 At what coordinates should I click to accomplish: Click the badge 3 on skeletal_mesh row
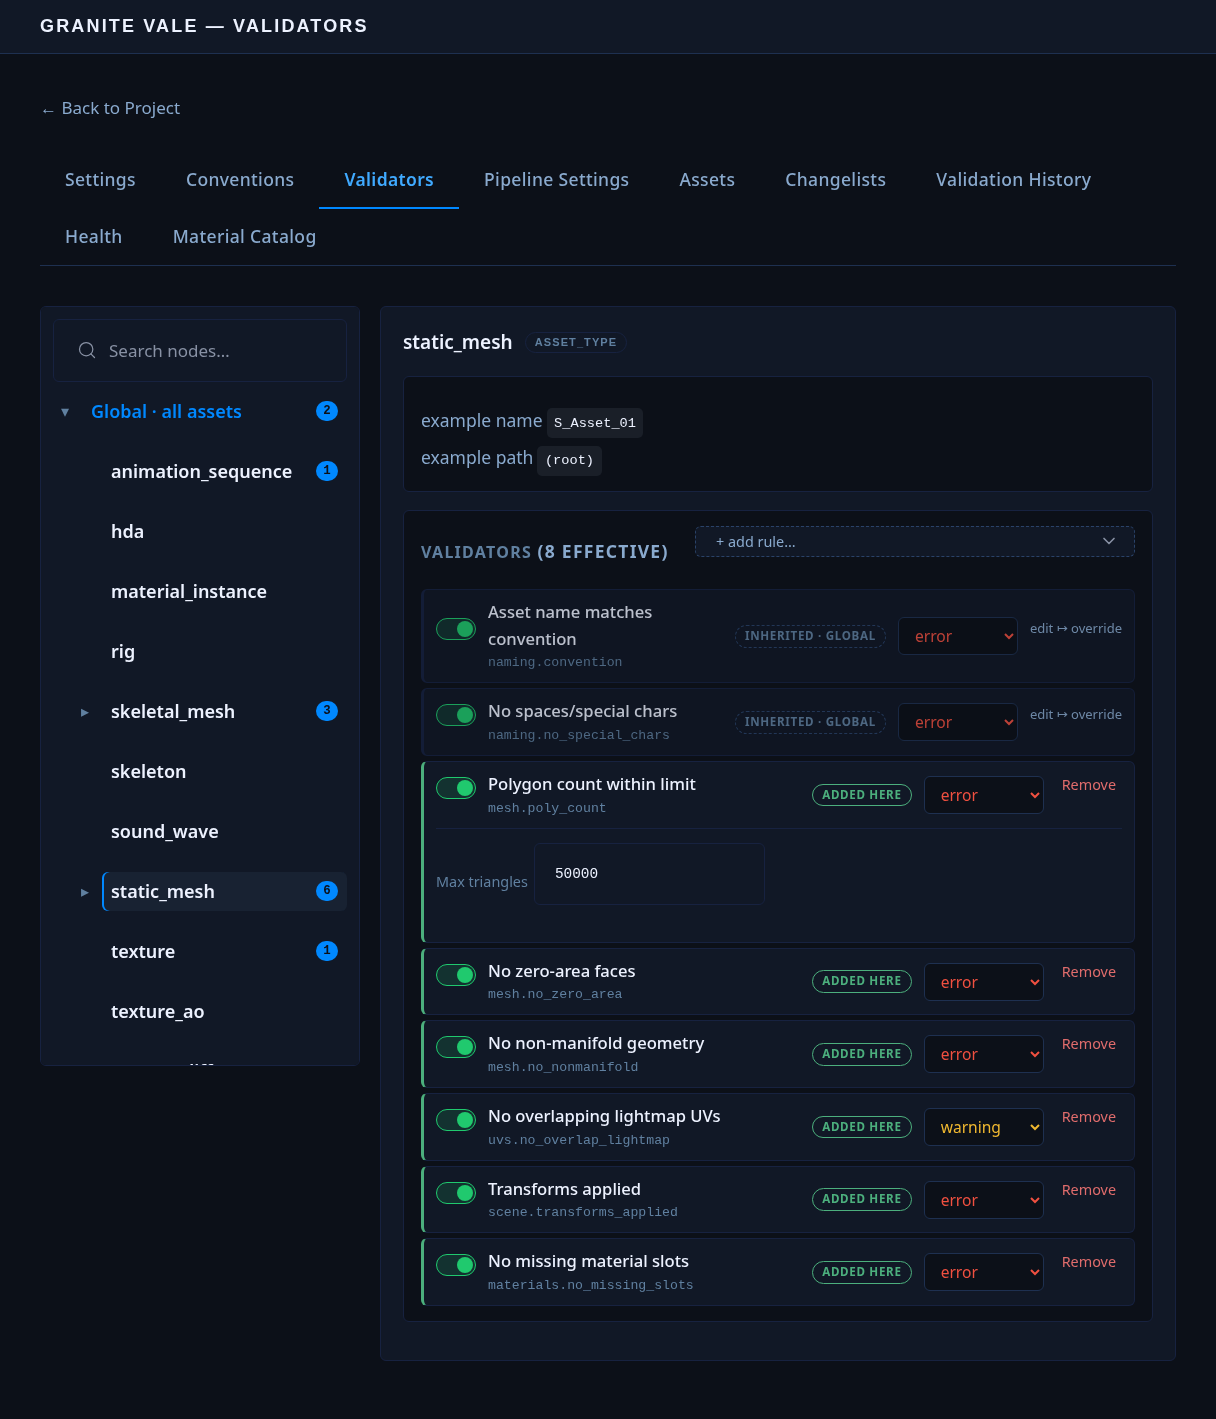tap(327, 711)
